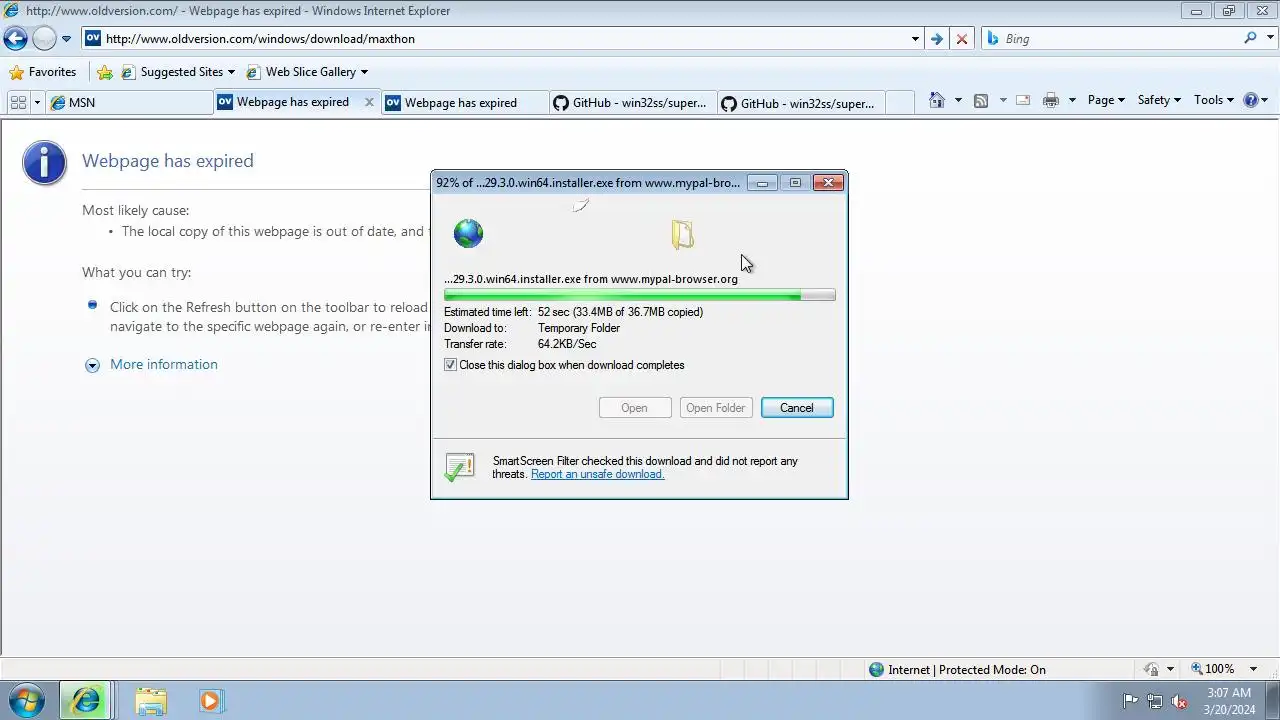The width and height of the screenshot is (1280, 720).
Task: Open the Favorites center
Action: click(42, 72)
